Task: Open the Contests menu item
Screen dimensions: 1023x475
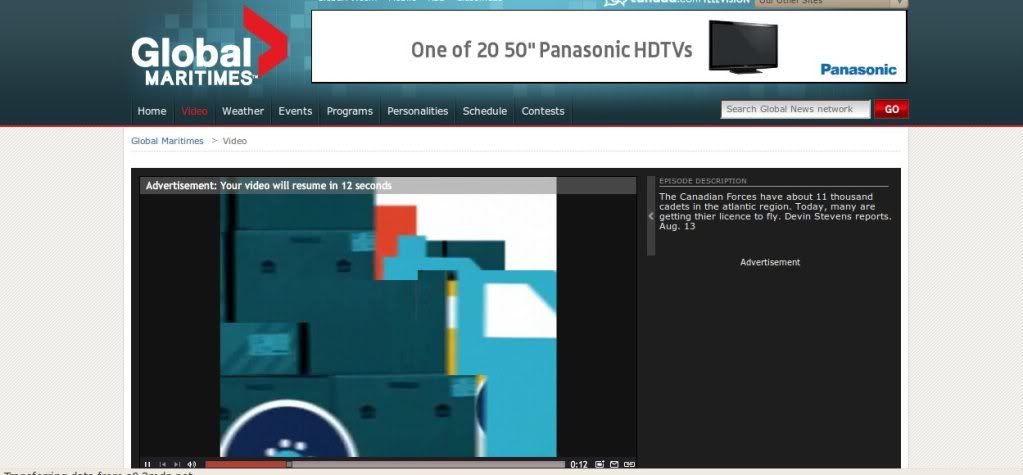Action: [x=543, y=111]
